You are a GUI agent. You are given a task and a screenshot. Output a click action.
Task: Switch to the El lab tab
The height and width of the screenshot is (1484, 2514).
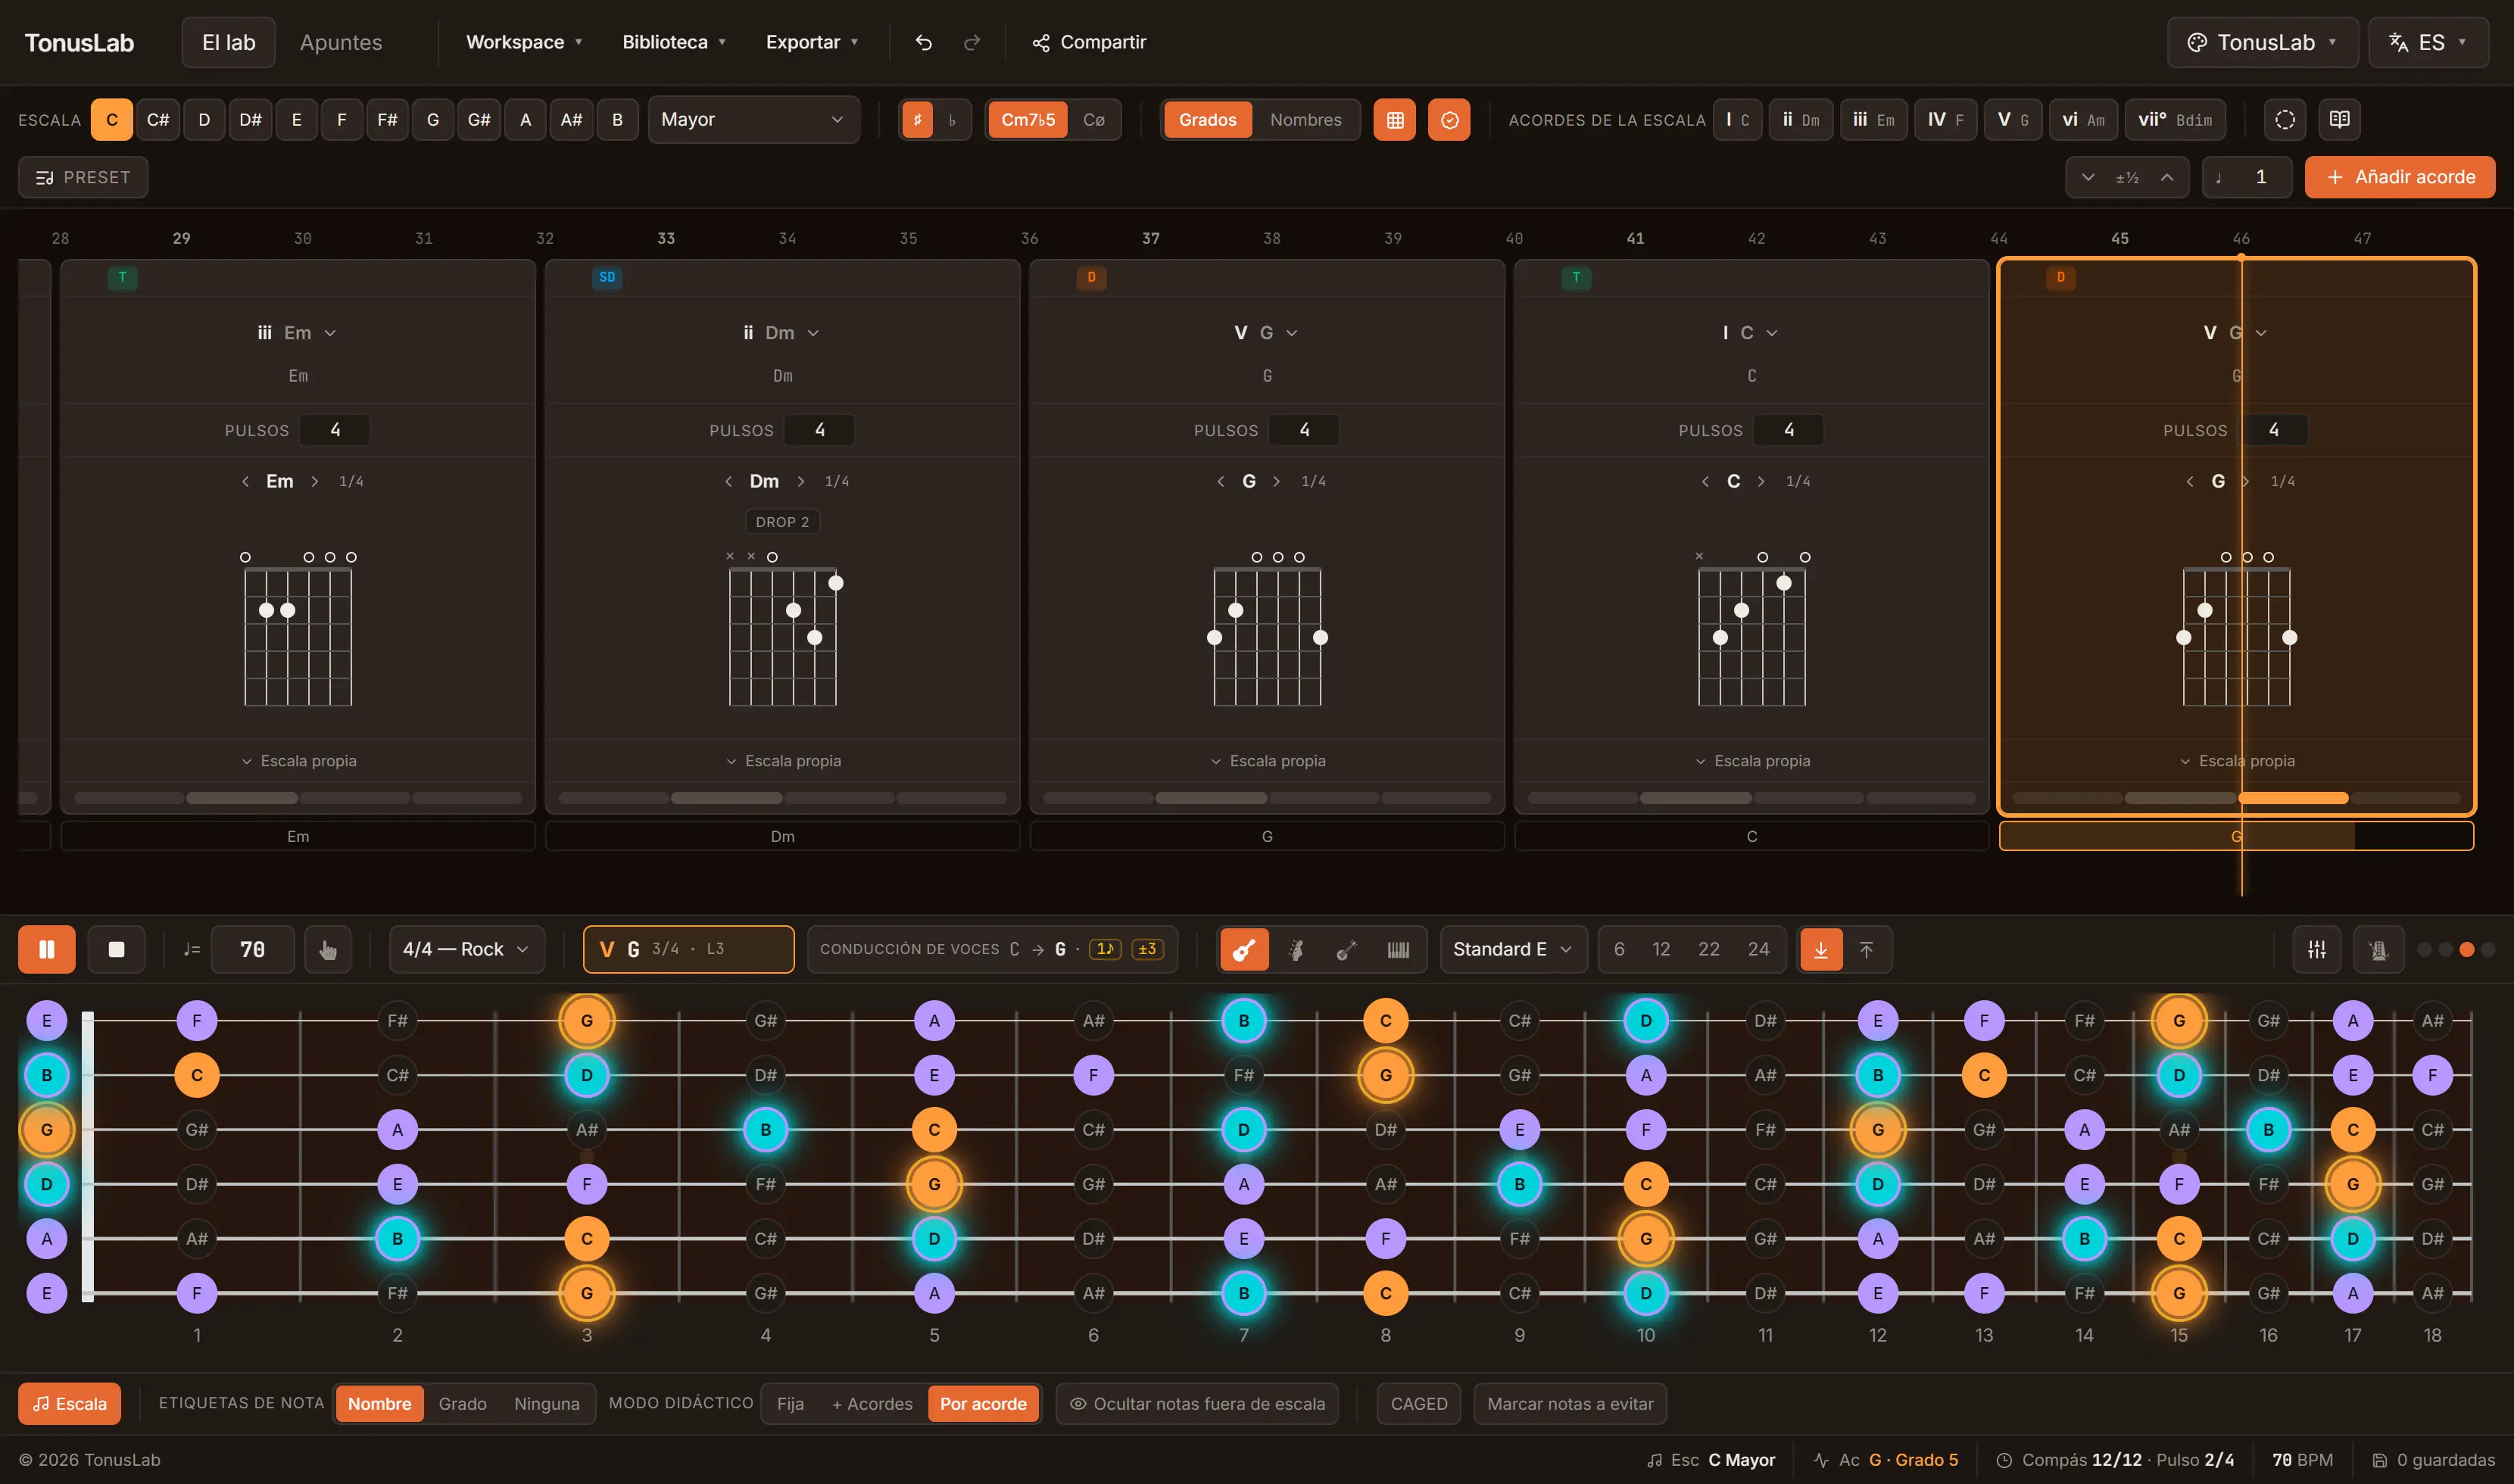pyautogui.click(x=228, y=42)
